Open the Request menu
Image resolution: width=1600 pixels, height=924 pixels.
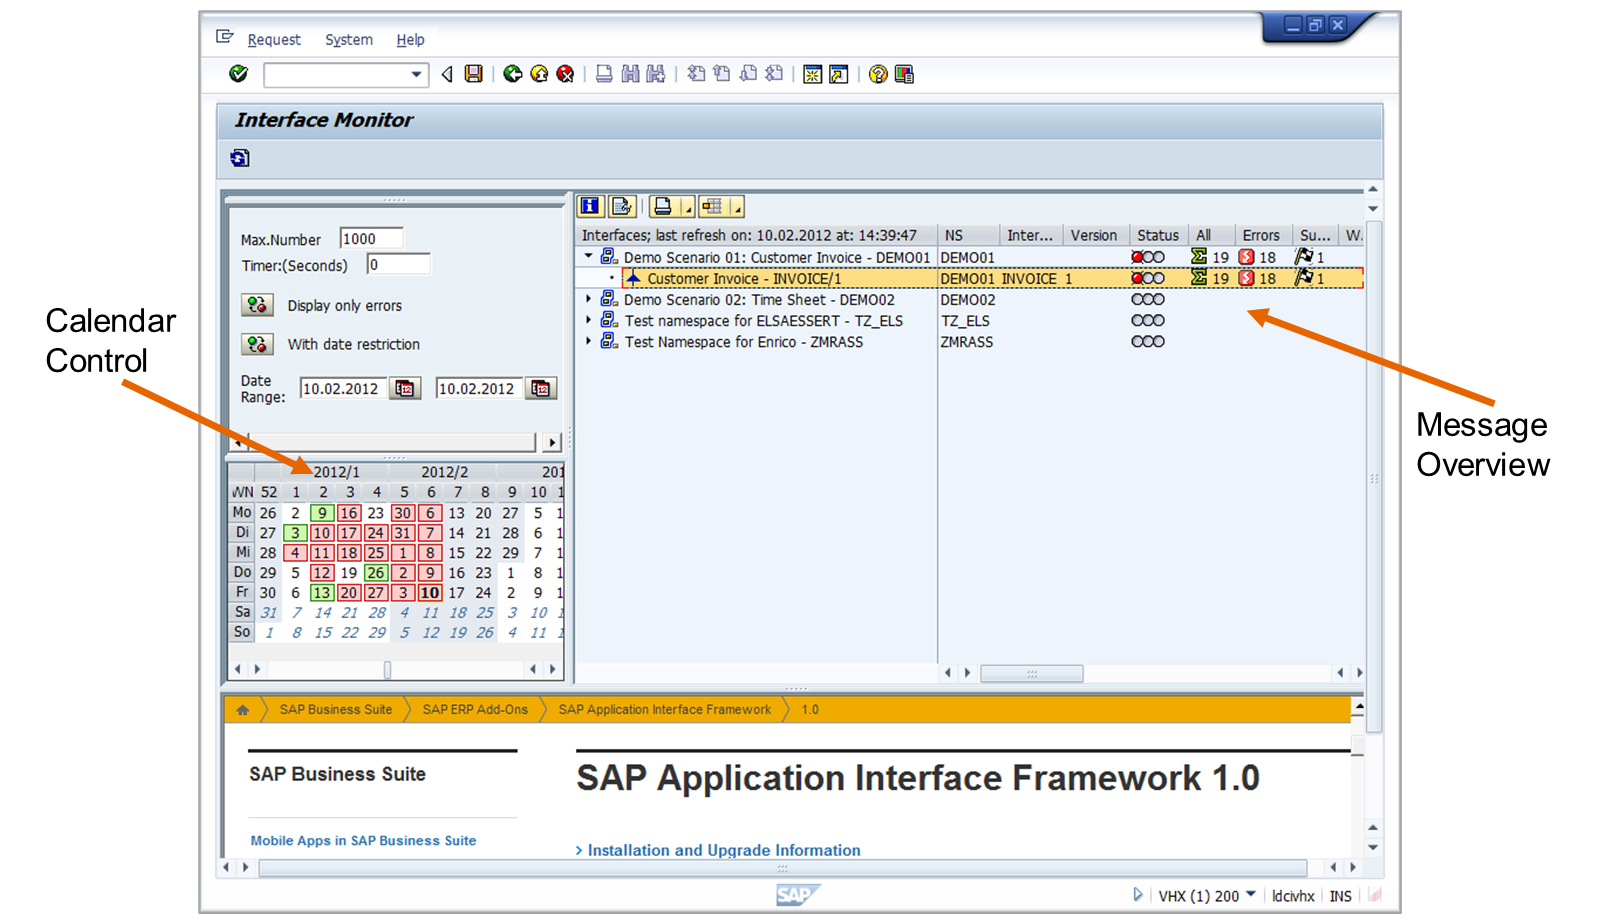pos(274,40)
